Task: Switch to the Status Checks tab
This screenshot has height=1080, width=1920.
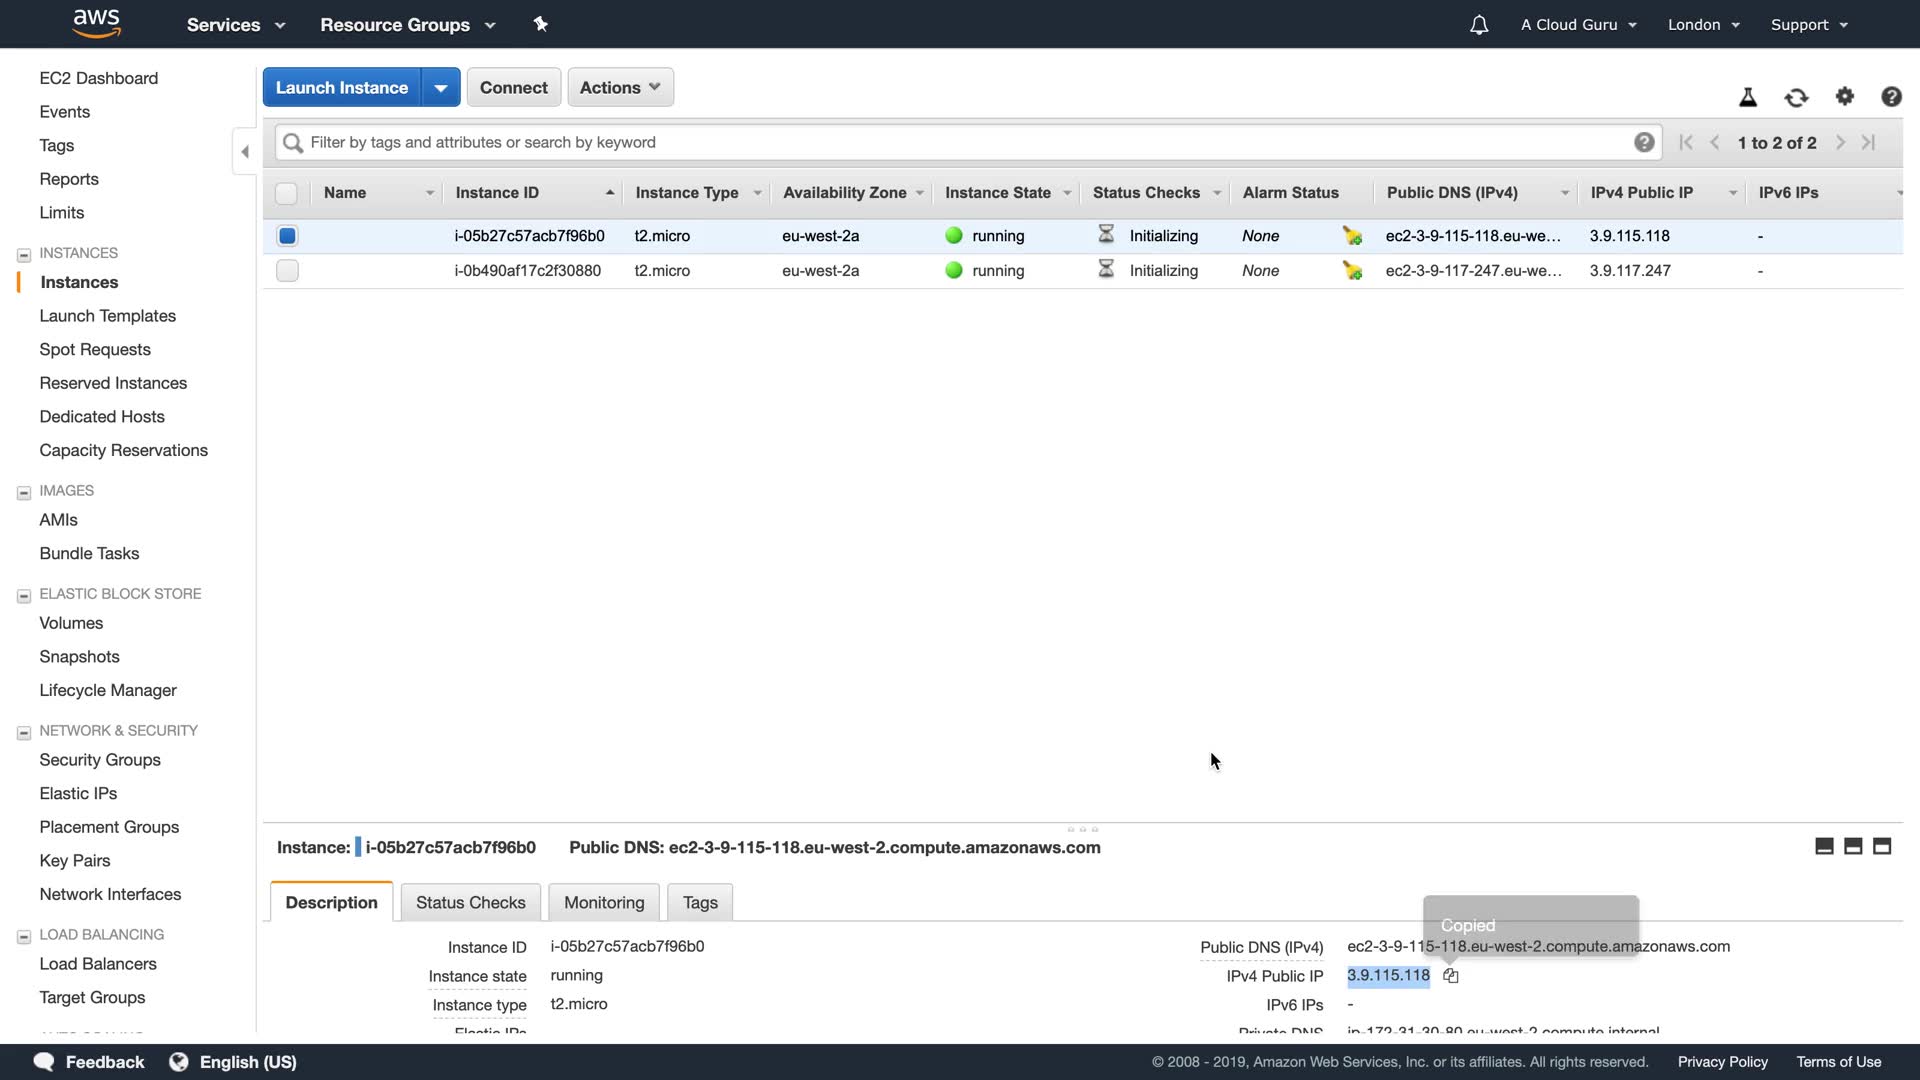Action: click(x=470, y=903)
